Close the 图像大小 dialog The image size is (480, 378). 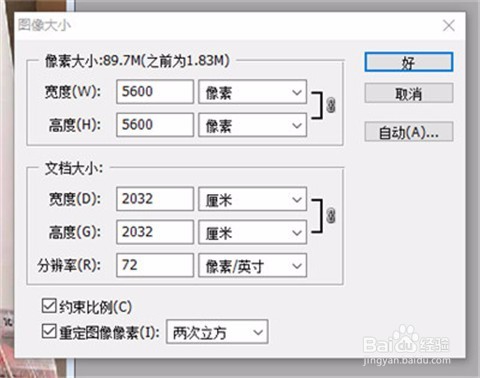449,25
